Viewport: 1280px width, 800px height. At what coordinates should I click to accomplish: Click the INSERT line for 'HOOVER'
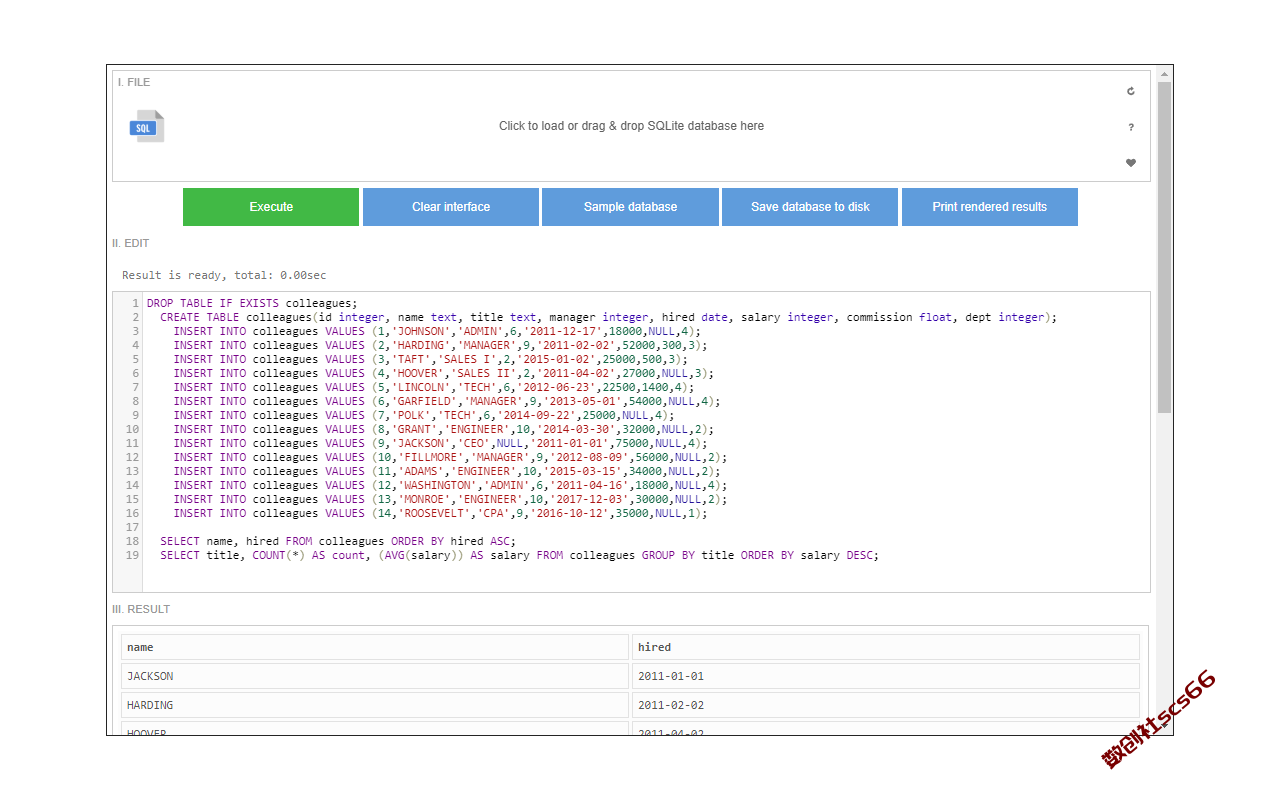[x=444, y=373]
